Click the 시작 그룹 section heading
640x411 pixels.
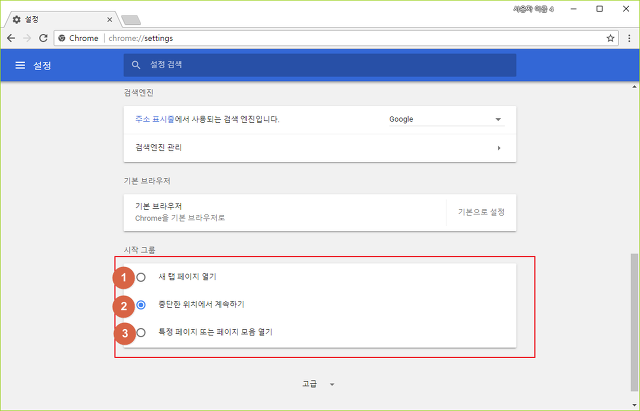140,250
